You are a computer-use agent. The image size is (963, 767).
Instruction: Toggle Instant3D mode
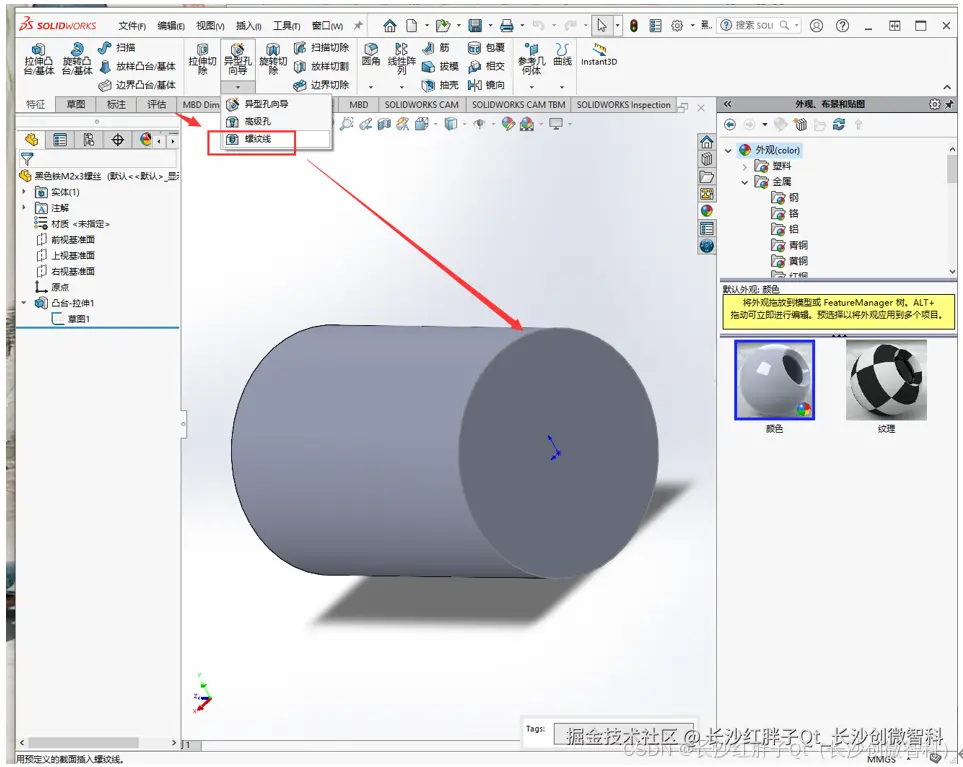599,54
